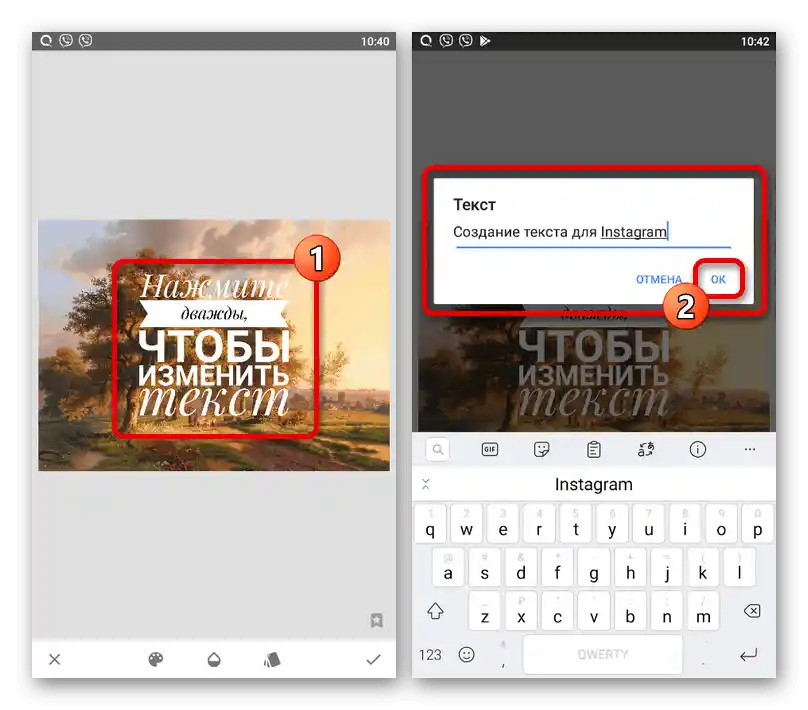The image size is (808, 710).
Task: Tap the 10:40 clock in left status bar
Action: pyautogui.click(x=375, y=41)
